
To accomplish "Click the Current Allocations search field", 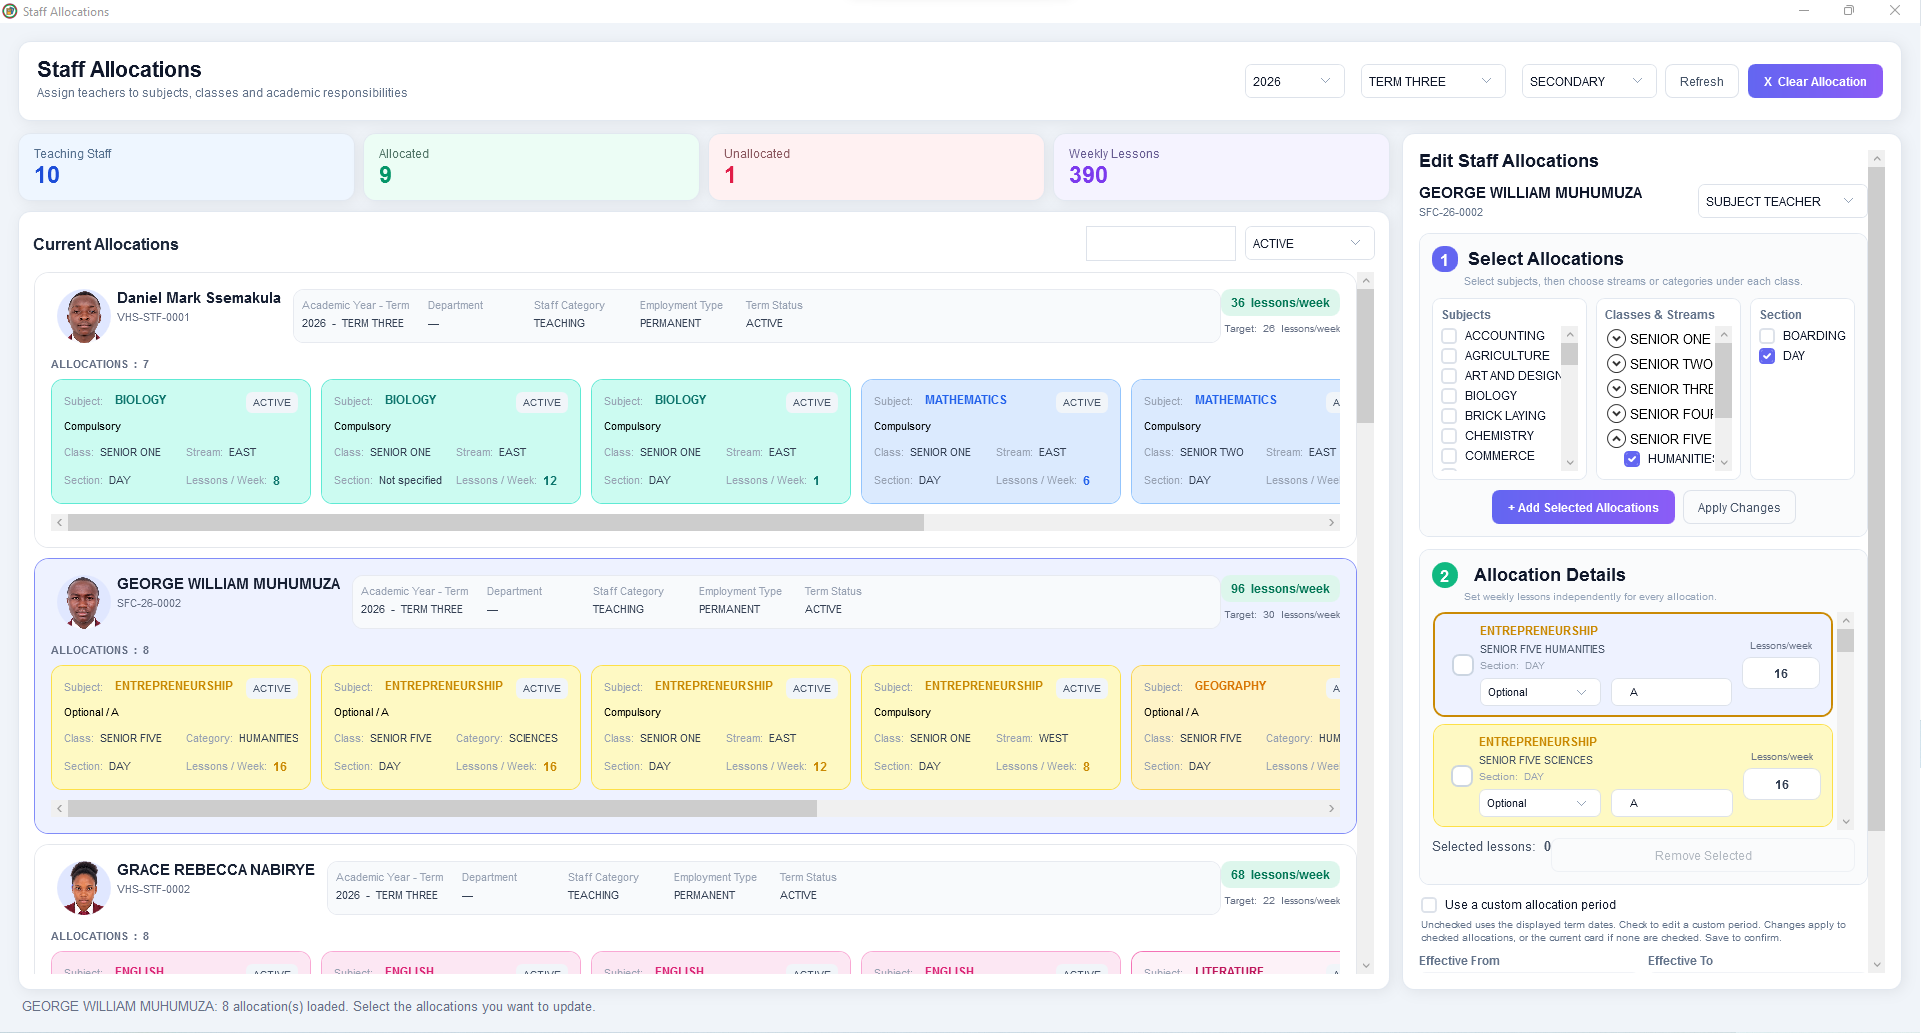I will pos(1161,243).
